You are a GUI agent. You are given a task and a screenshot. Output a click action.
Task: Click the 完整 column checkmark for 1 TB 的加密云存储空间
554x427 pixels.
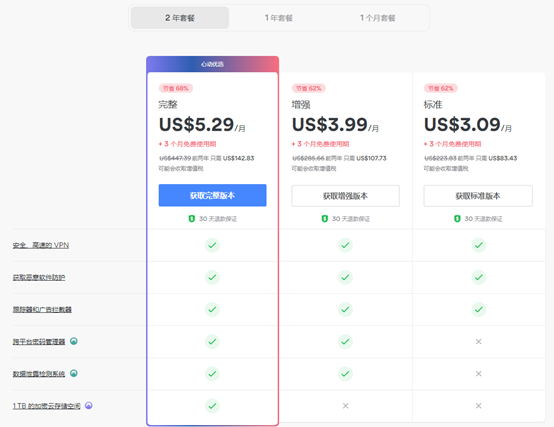[x=212, y=406]
